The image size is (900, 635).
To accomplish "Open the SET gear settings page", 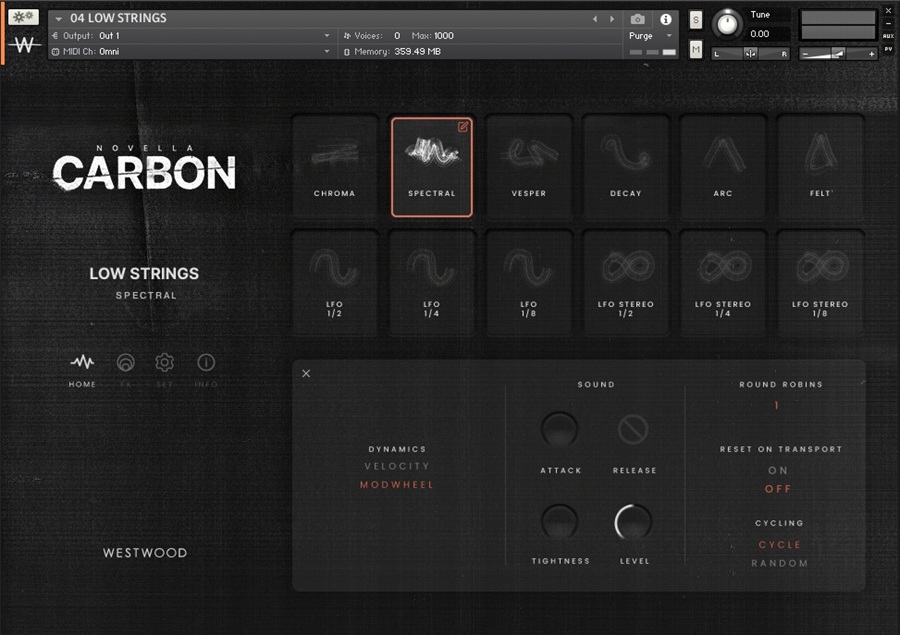I will pyautogui.click(x=164, y=368).
